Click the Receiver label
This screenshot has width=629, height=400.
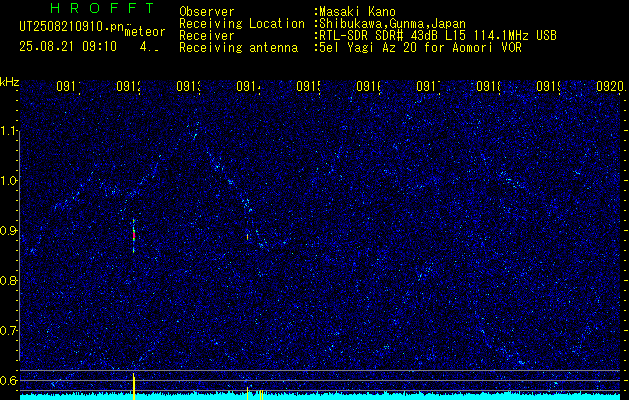click(x=207, y=36)
